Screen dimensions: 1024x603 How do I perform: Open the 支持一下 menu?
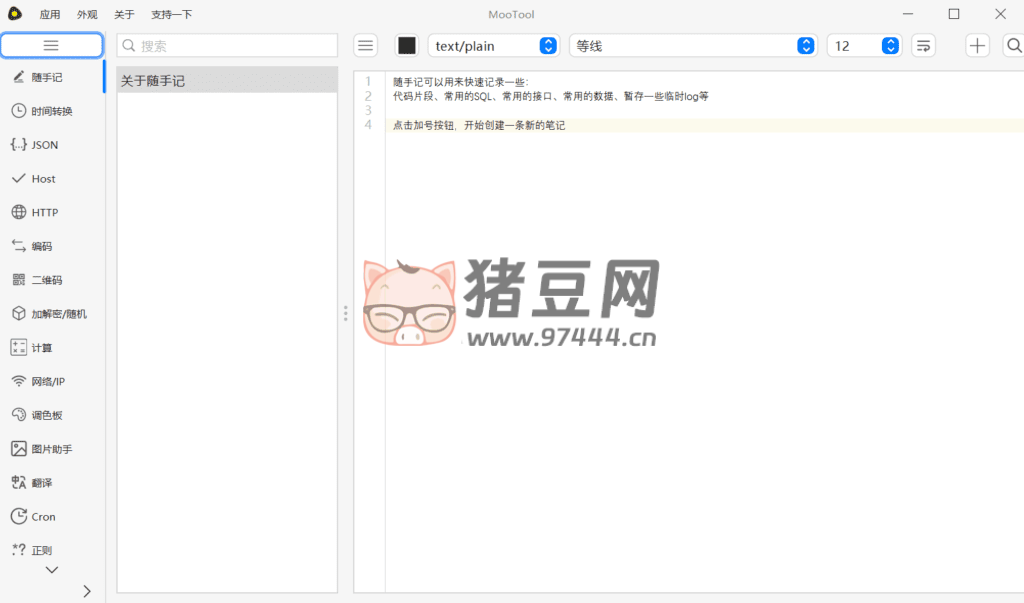coord(171,15)
